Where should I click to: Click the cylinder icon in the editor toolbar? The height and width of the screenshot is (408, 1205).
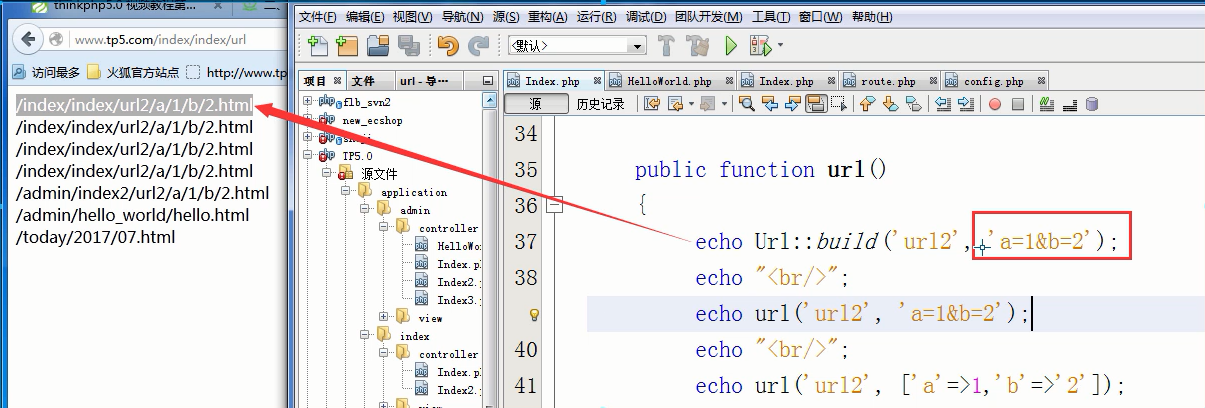(x=1092, y=103)
